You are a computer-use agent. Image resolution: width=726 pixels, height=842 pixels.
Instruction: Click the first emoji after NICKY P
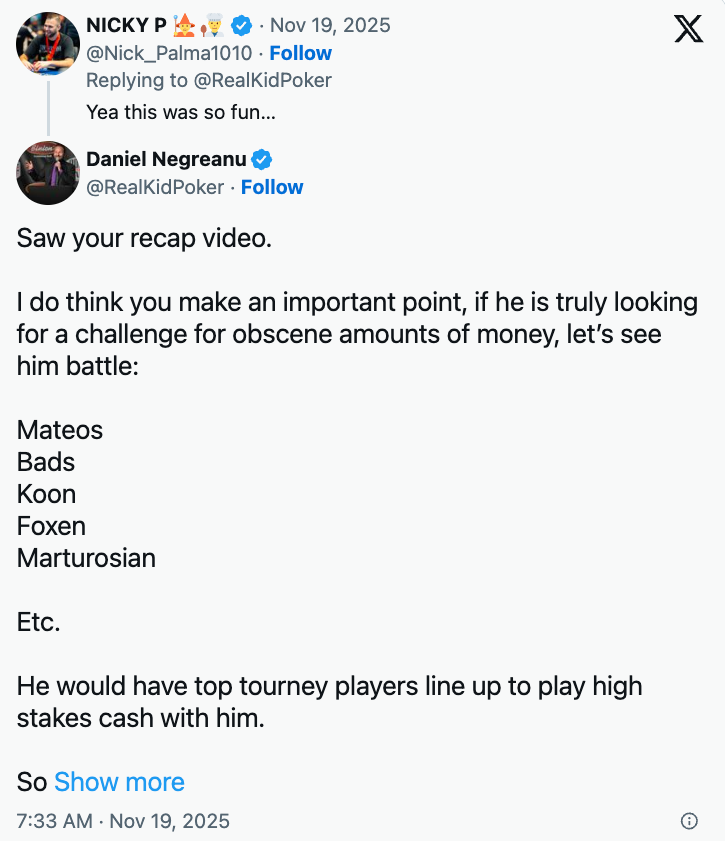click(183, 24)
